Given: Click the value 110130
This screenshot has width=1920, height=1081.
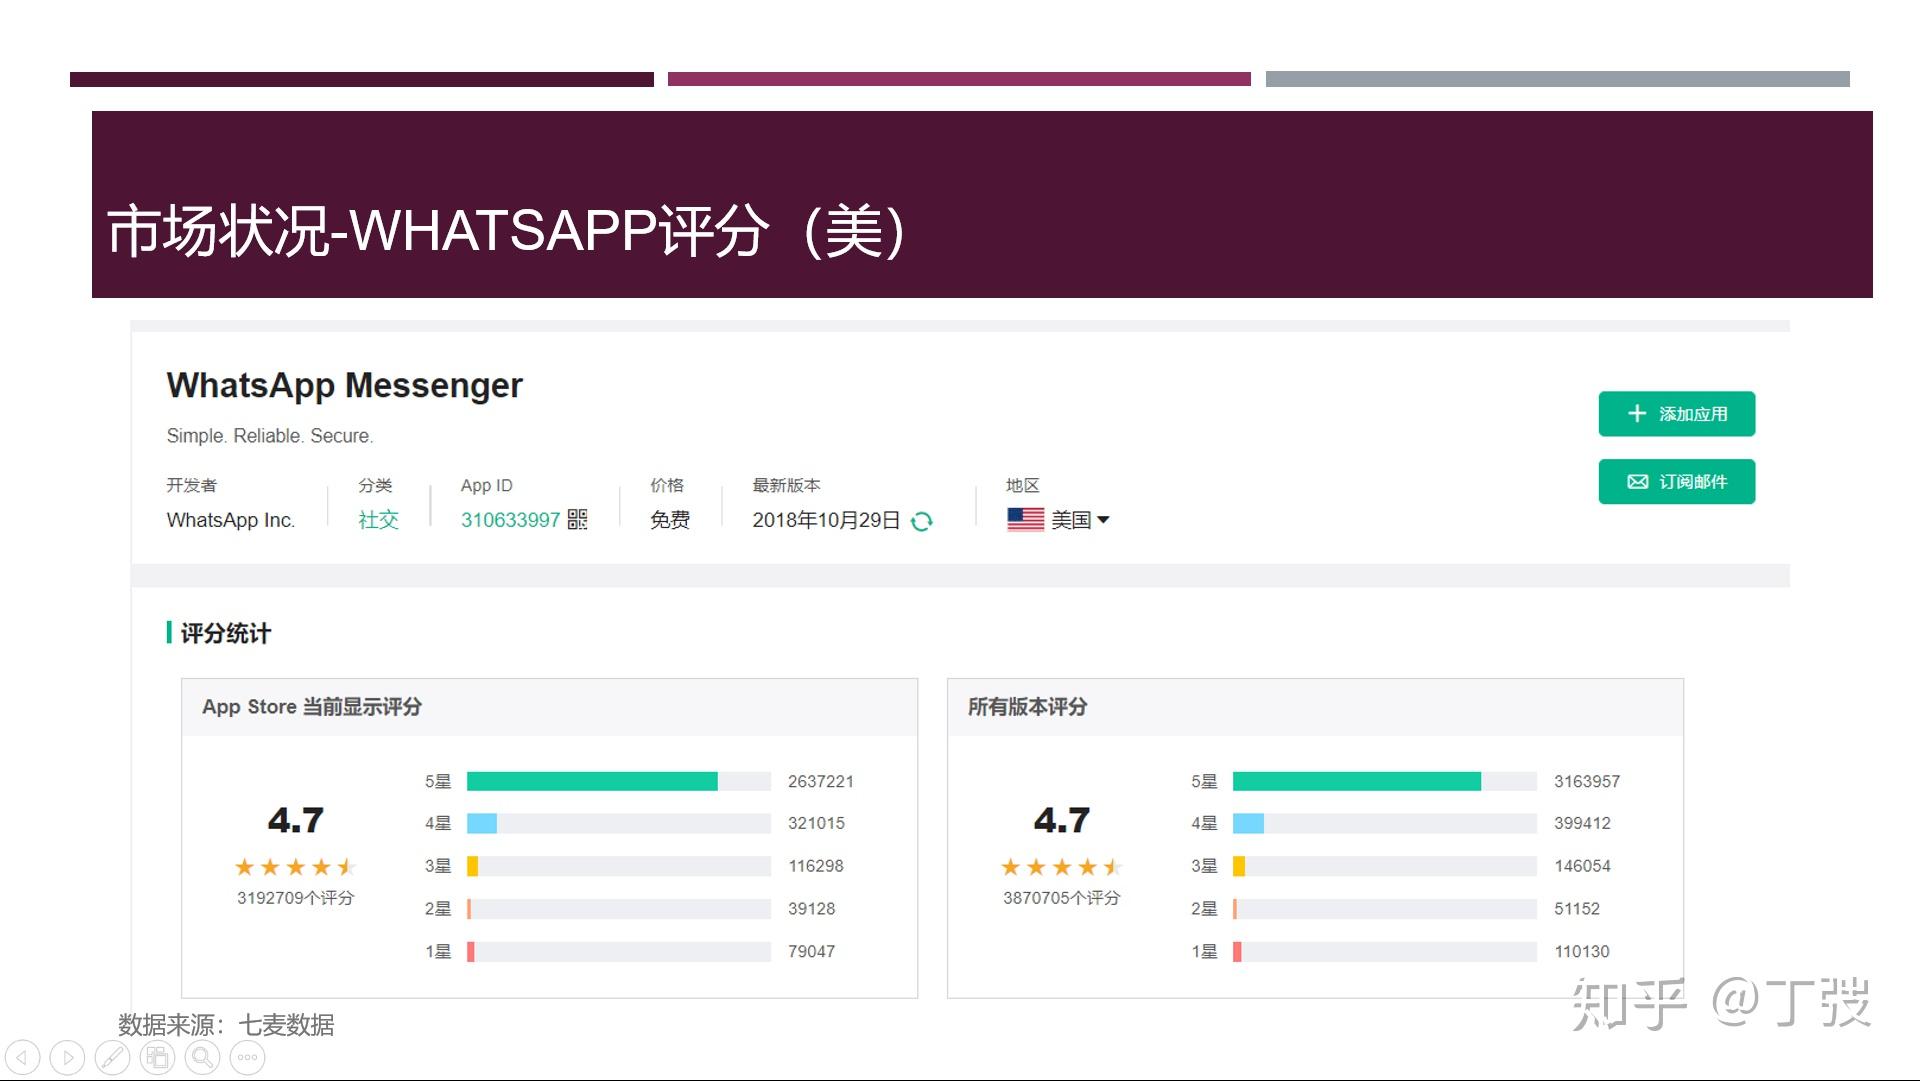Looking at the screenshot, I should [x=1582, y=951].
